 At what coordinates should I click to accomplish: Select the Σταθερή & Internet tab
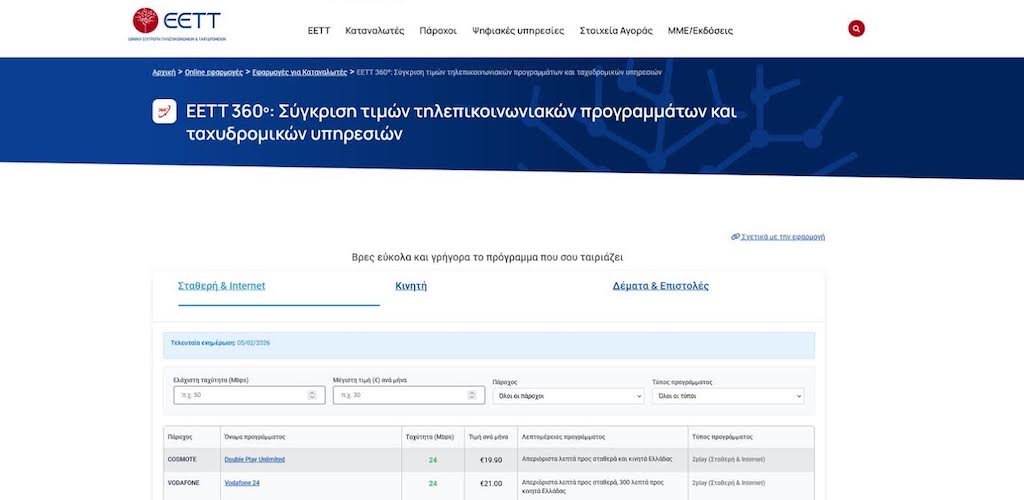point(221,286)
